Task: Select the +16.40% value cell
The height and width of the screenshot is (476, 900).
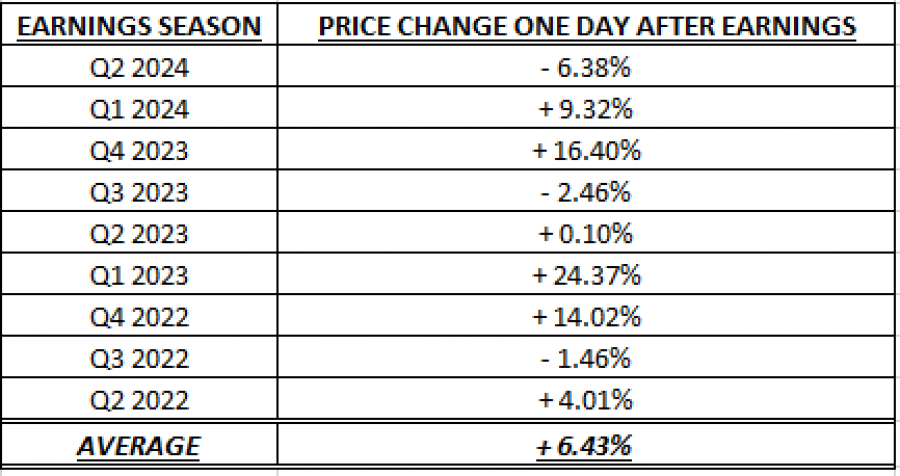Action: (x=587, y=150)
